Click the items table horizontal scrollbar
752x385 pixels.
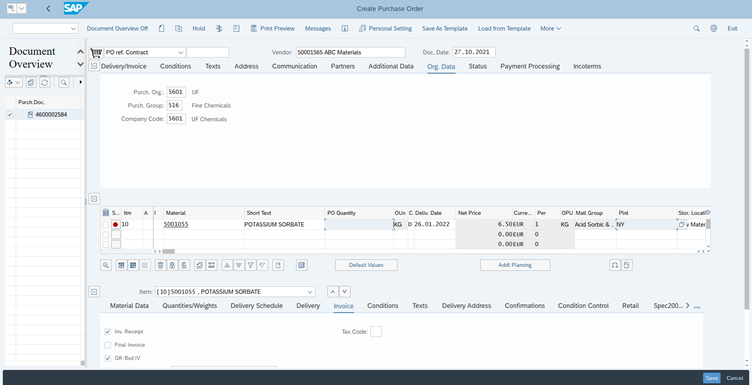(x=168, y=251)
